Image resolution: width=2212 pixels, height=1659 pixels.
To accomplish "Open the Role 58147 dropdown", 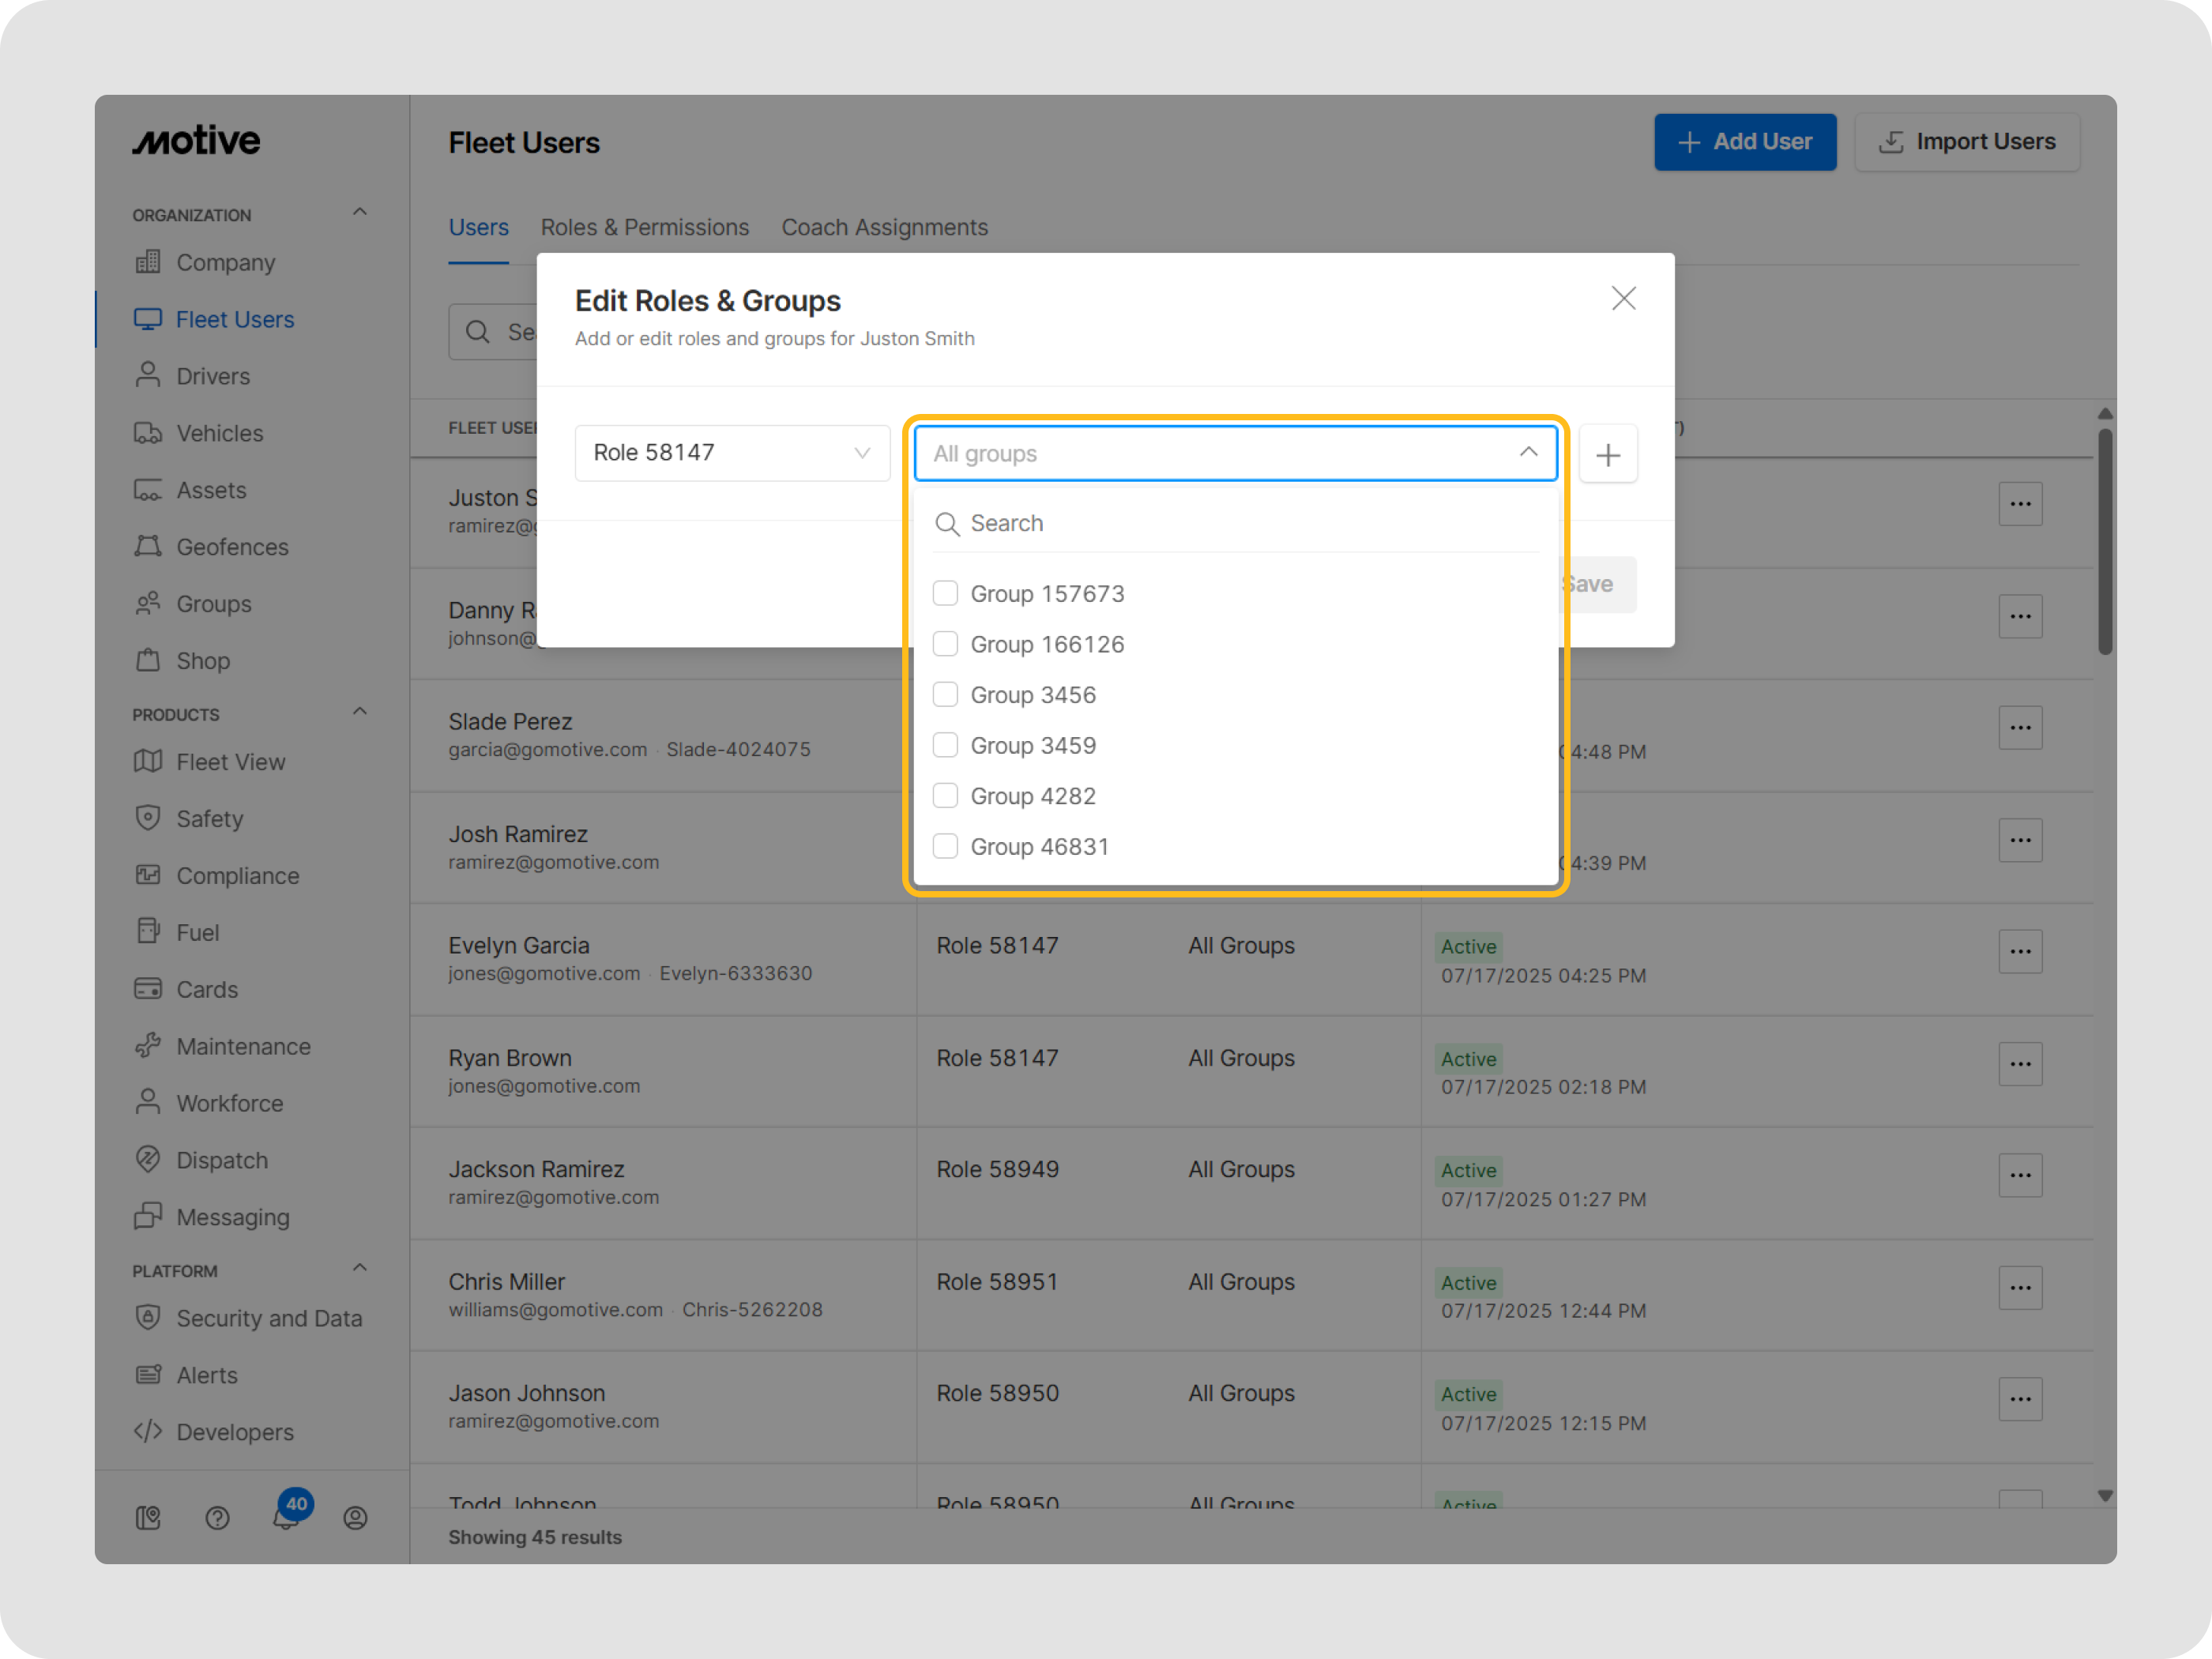I will [731, 453].
